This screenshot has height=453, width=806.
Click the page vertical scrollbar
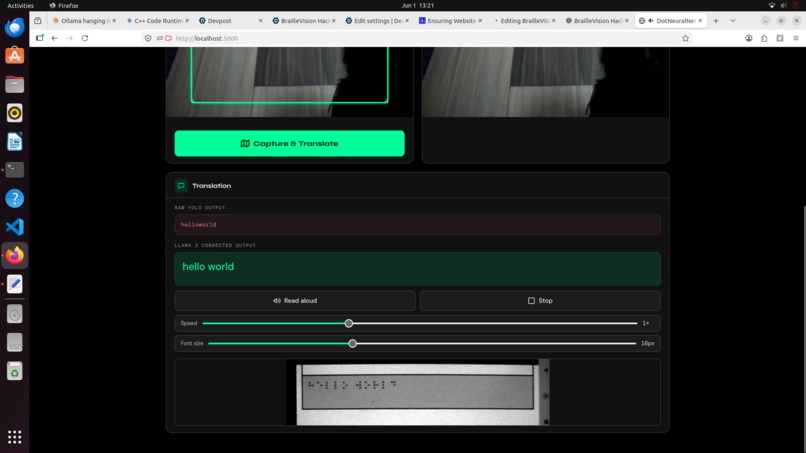[804, 329]
